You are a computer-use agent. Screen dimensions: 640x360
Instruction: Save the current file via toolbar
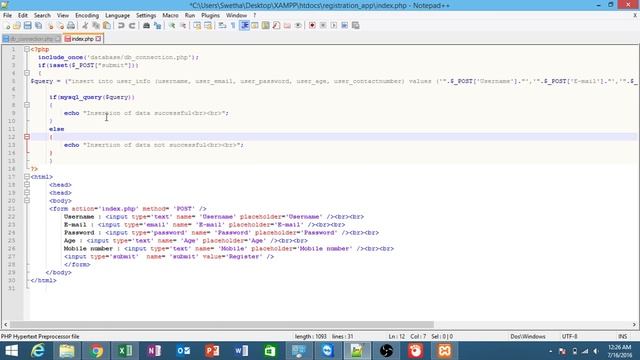[27, 26]
